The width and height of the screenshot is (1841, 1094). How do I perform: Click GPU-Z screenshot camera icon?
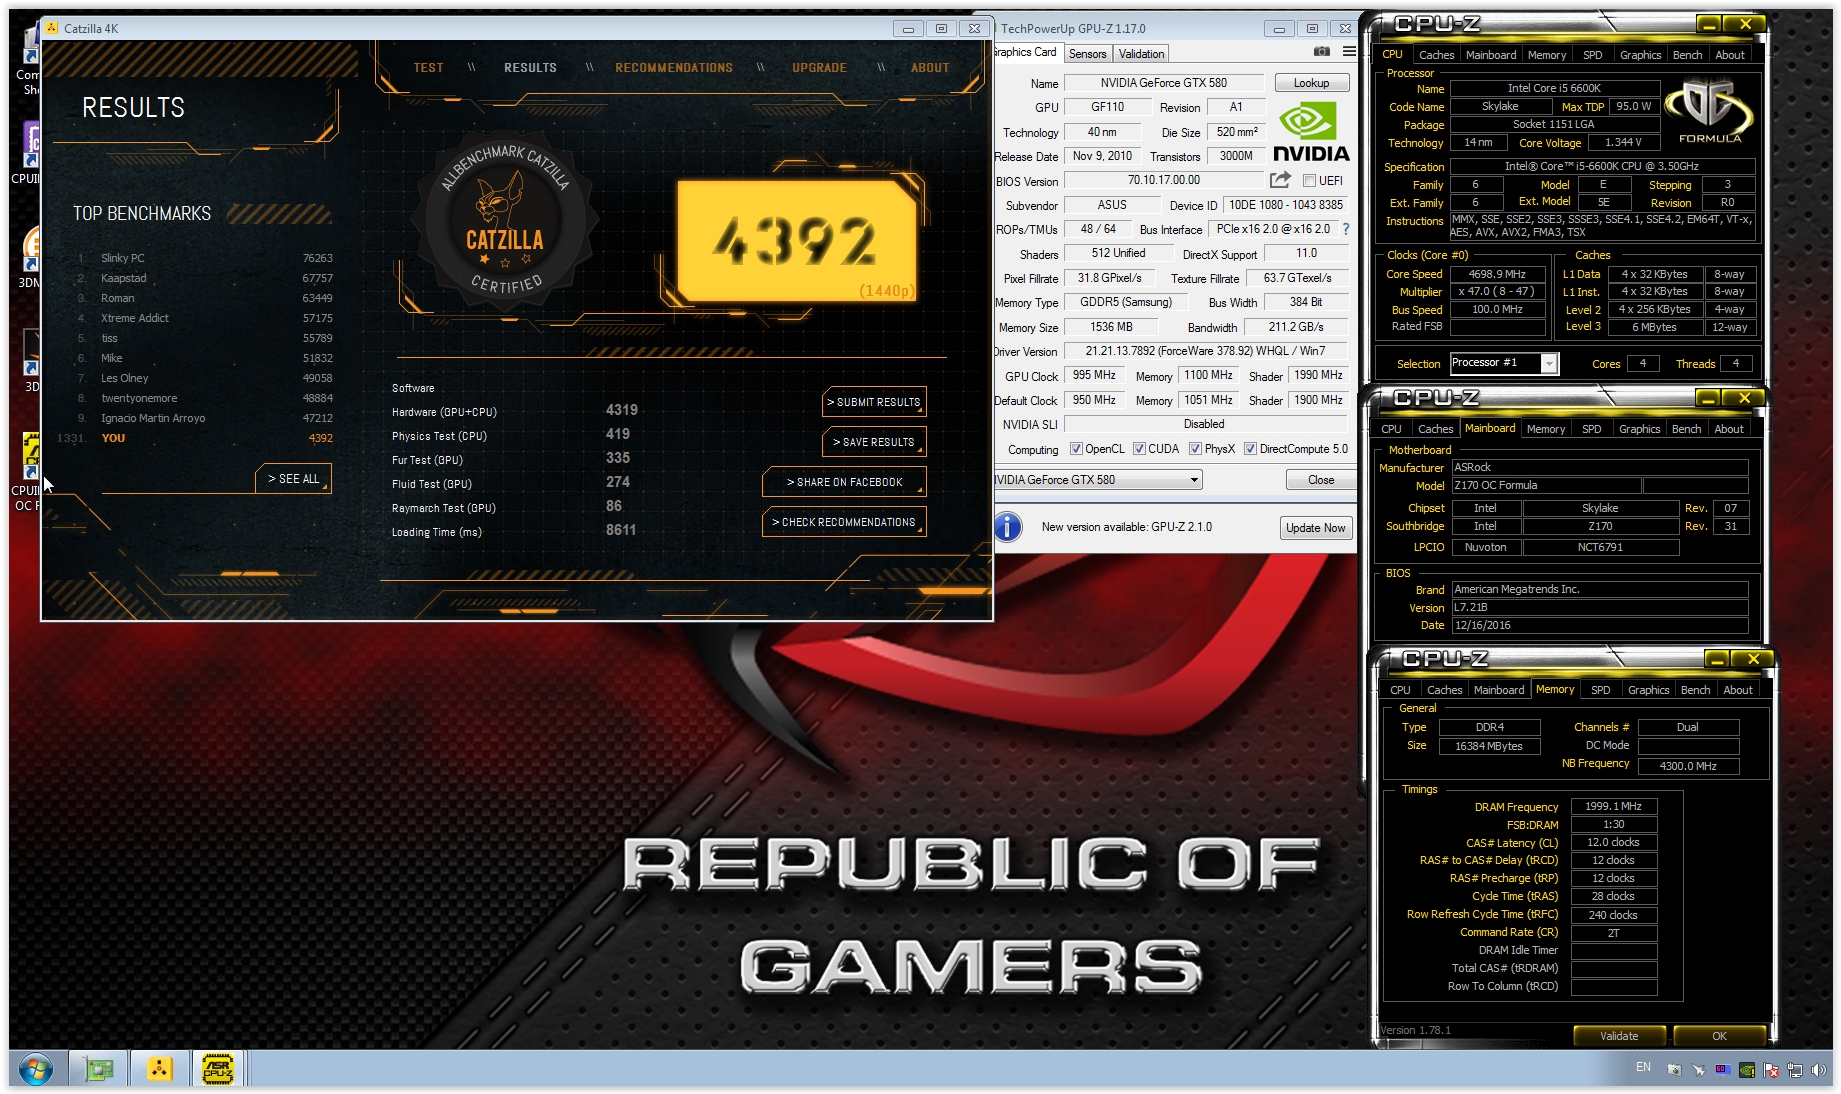(x=1321, y=52)
